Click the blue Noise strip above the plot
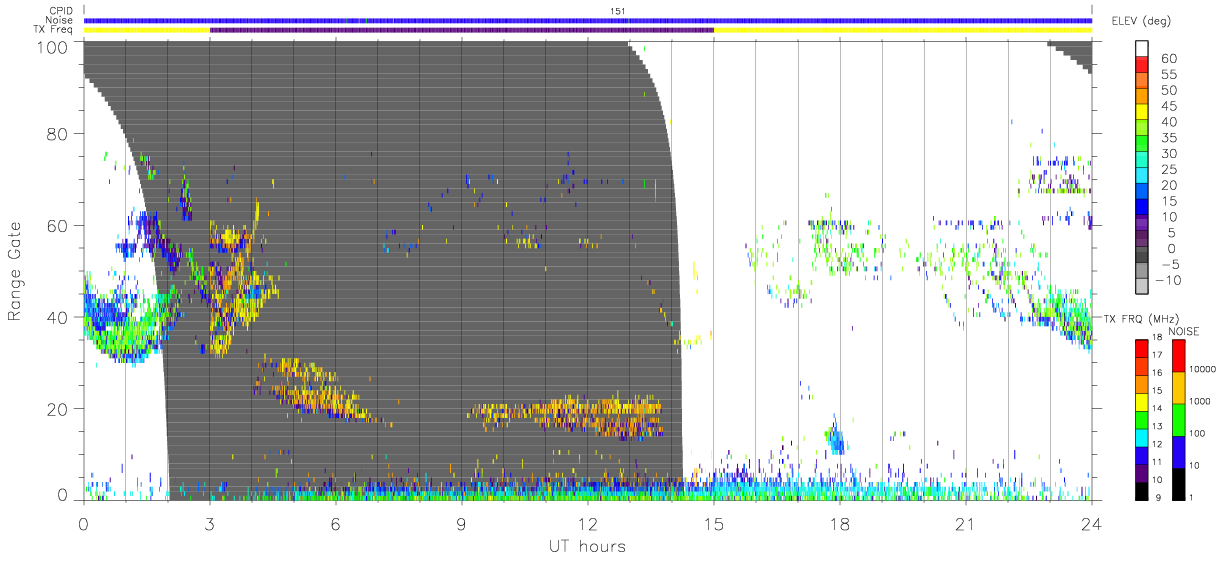Image resolution: width=1228 pixels, height=567 pixels. tap(587, 20)
